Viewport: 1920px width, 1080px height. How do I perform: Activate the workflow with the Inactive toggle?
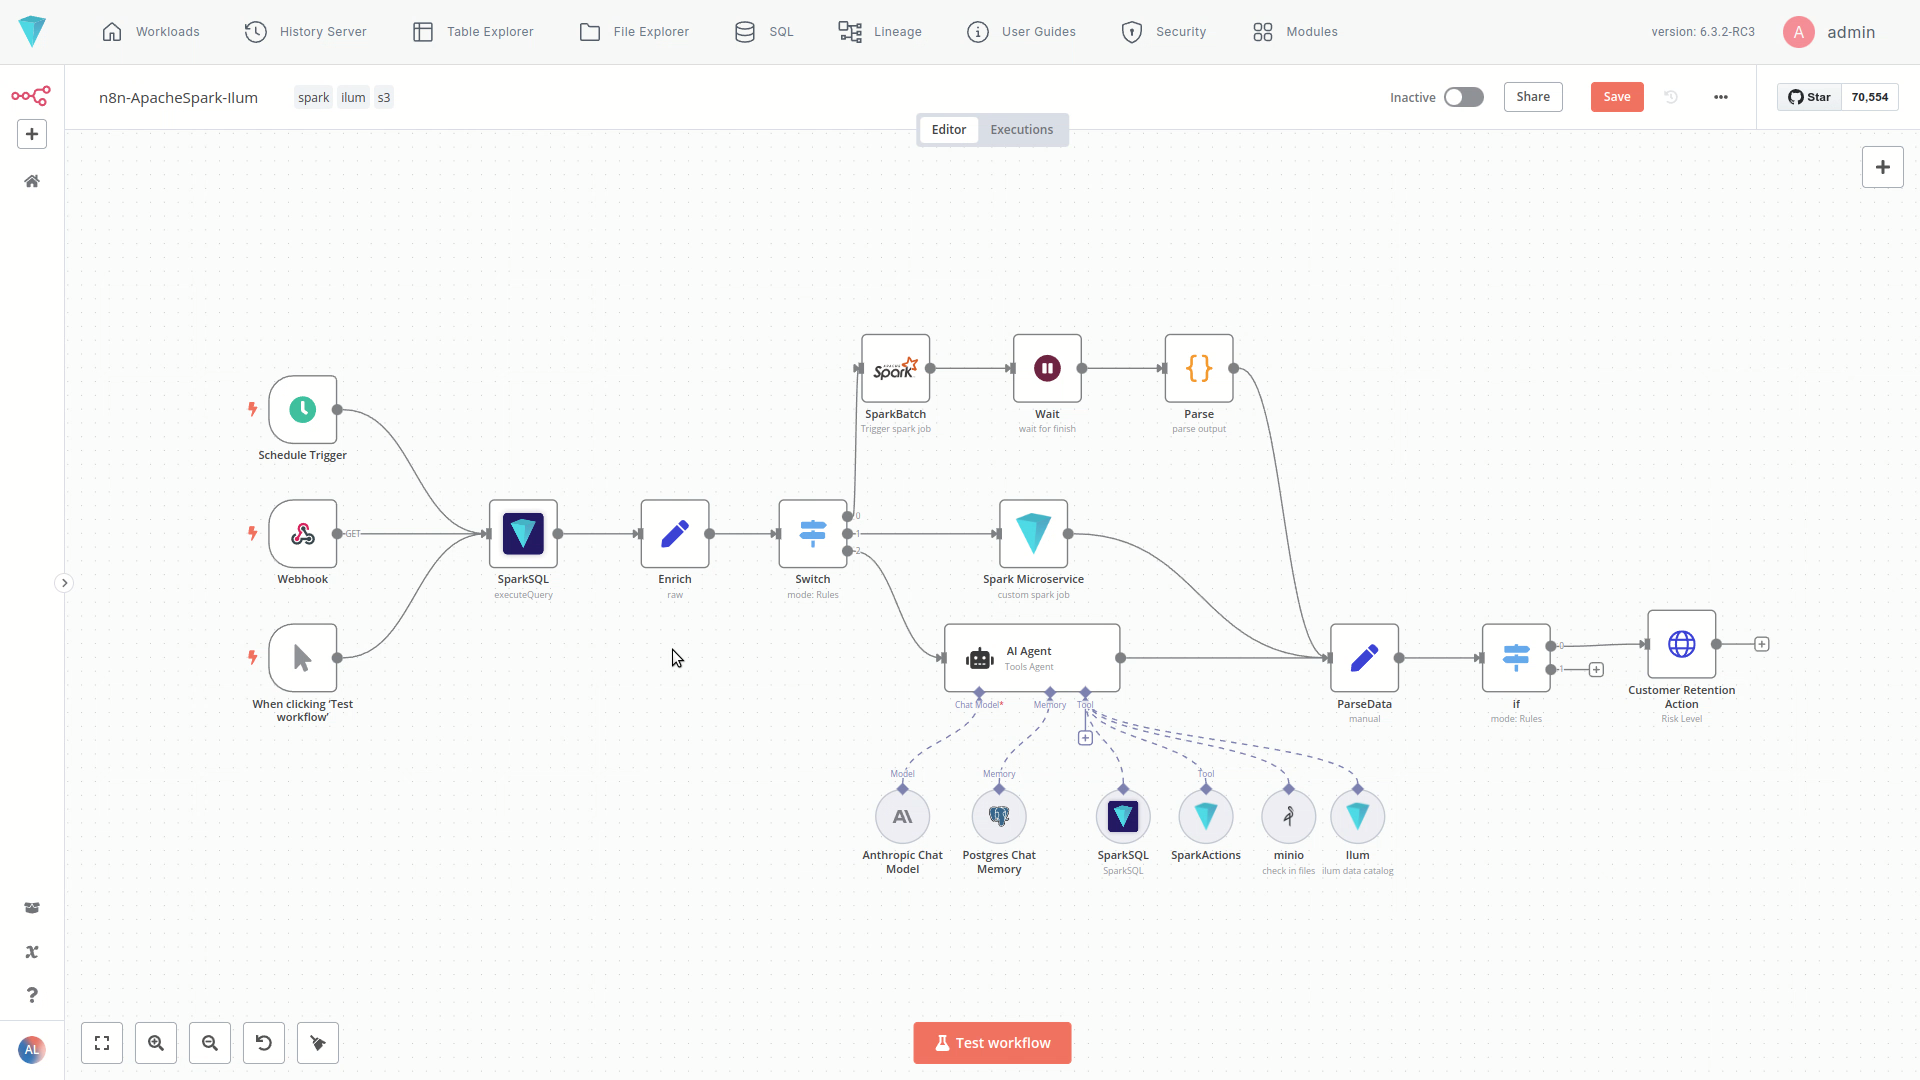pos(1463,97)
